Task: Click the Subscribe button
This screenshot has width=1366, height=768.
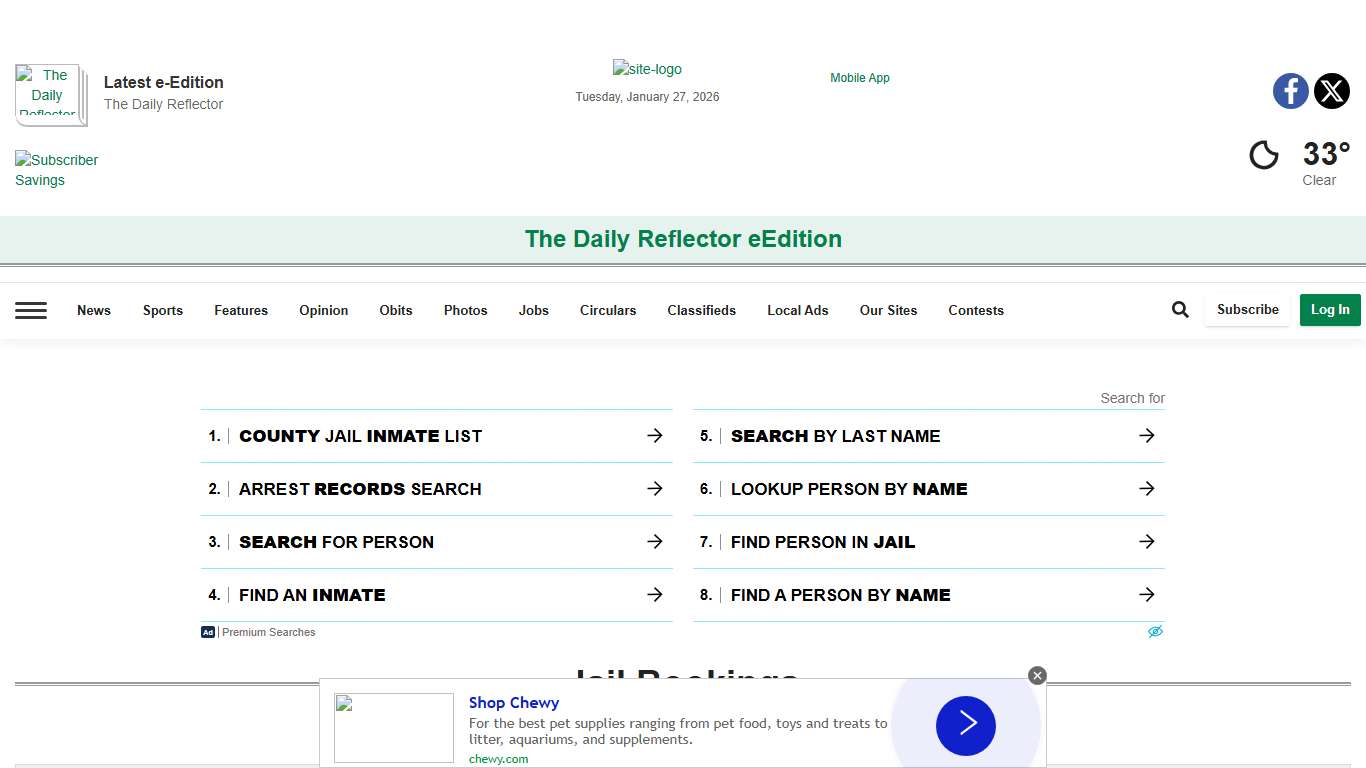Action: [1247, 310]
